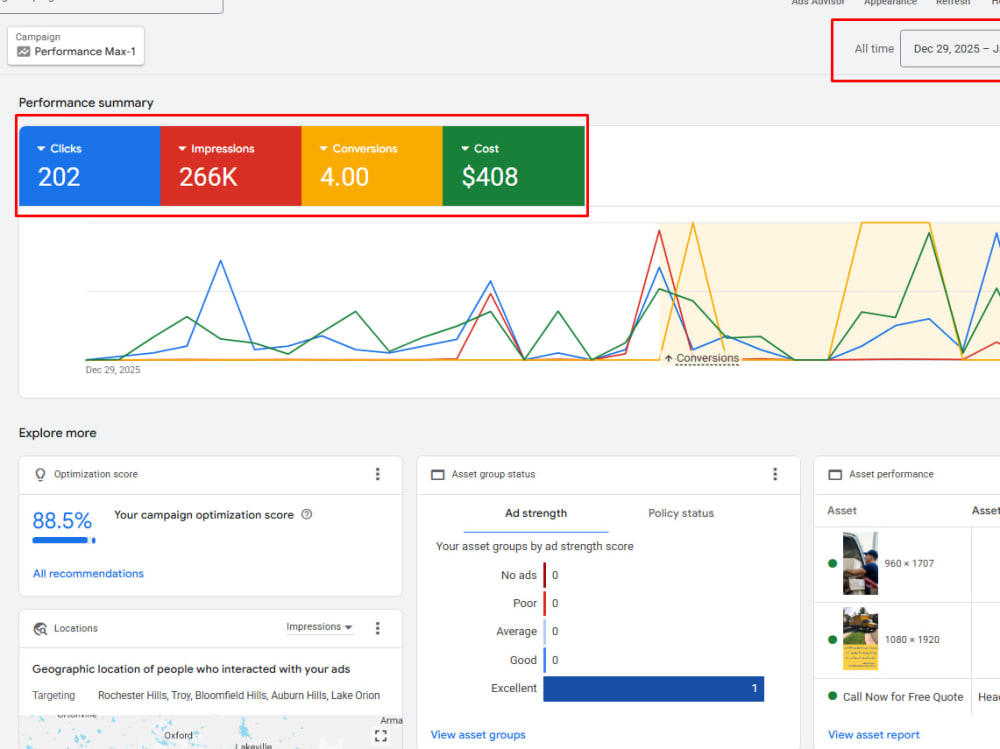
Task: Open the Cost metric dropdown
Action: pos(480,149)
